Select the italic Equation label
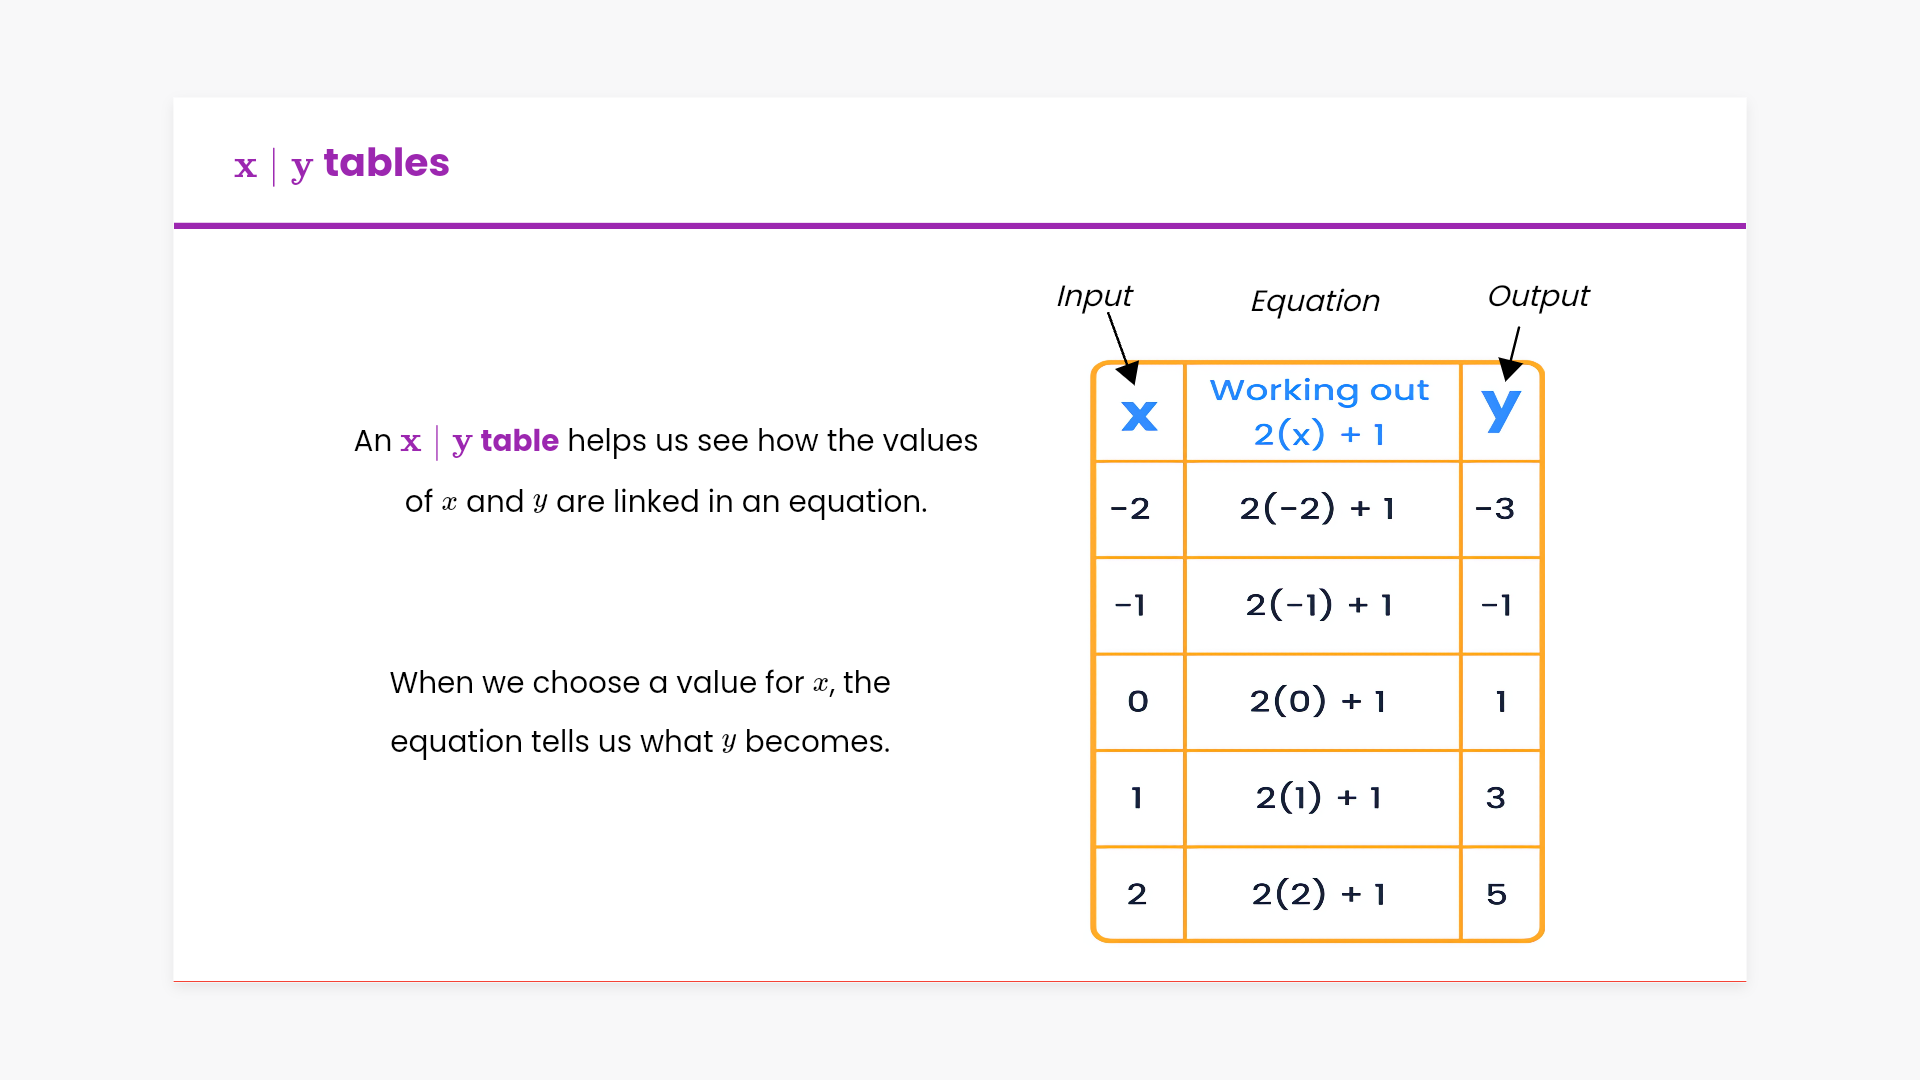Screen dimensions: 1920x1080 coord(1315,301)
